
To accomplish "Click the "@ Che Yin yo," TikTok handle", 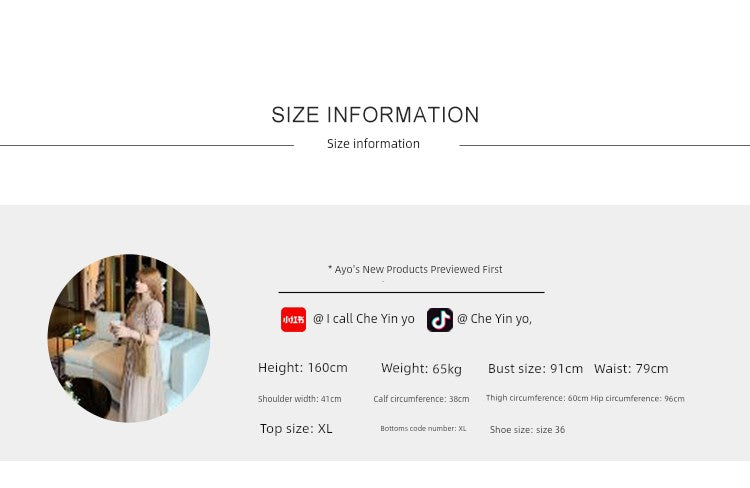I will (x=494, y=319).
